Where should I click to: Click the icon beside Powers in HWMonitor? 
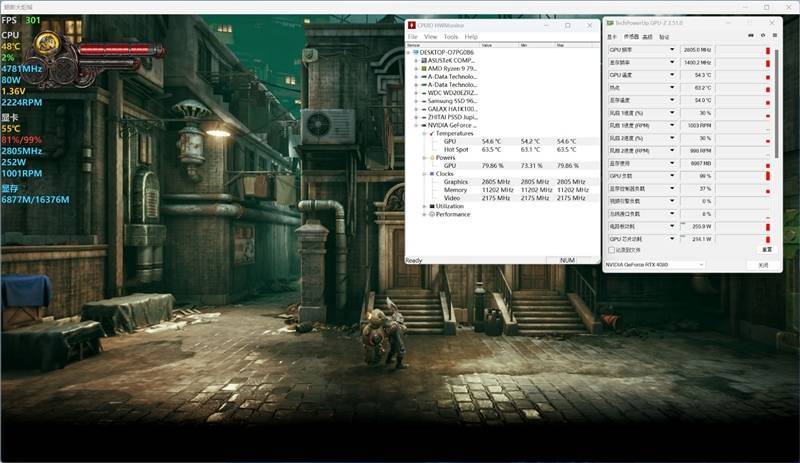click(432, 158)
